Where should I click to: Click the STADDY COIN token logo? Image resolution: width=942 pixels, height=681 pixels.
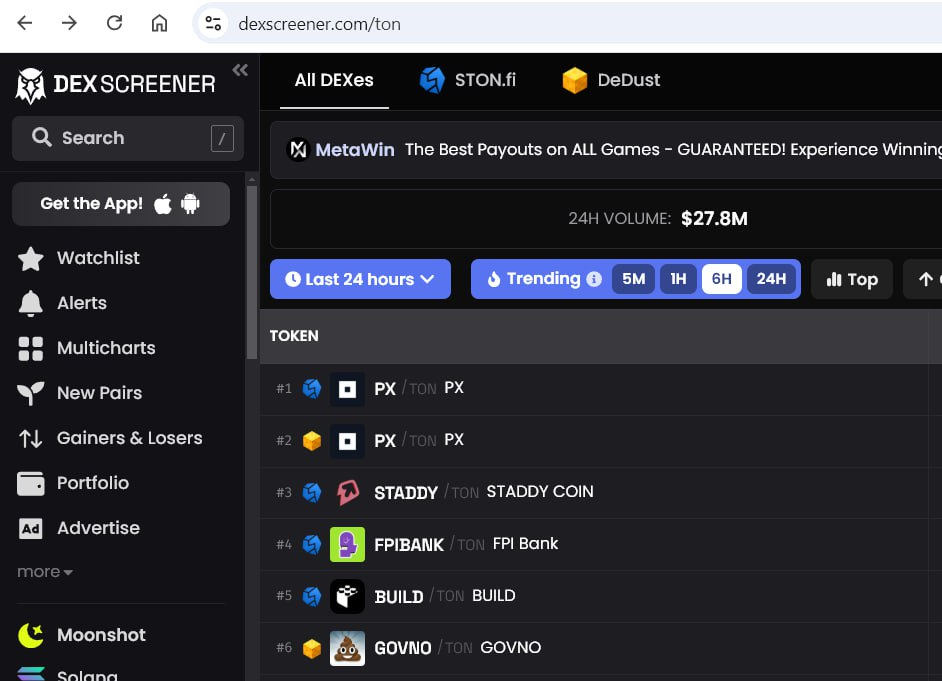tap(347, 493)
